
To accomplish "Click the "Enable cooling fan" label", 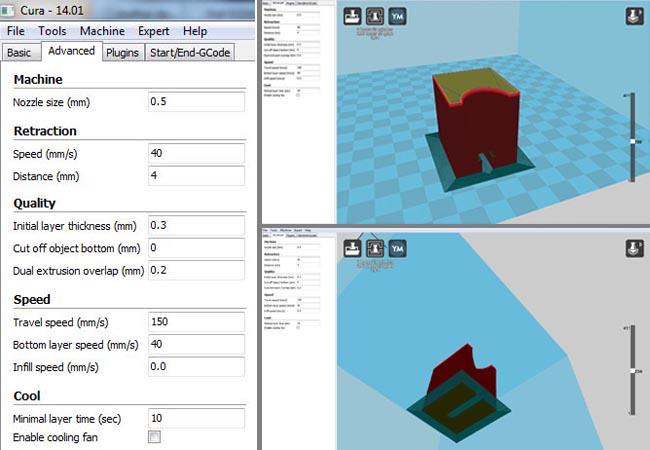I will [55, 438].
